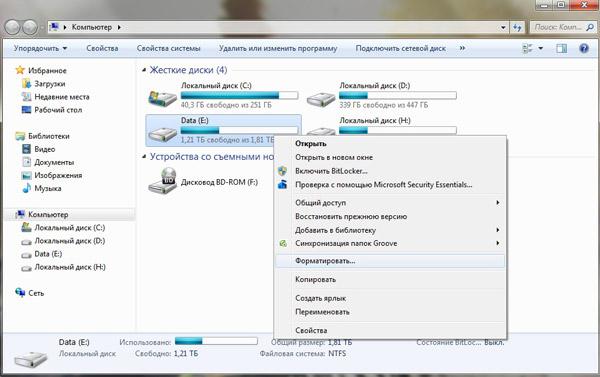Viewport: 600px width, 377px height.
Task: Open the Упорядочить dropdown menu
Action: (40, 48)
